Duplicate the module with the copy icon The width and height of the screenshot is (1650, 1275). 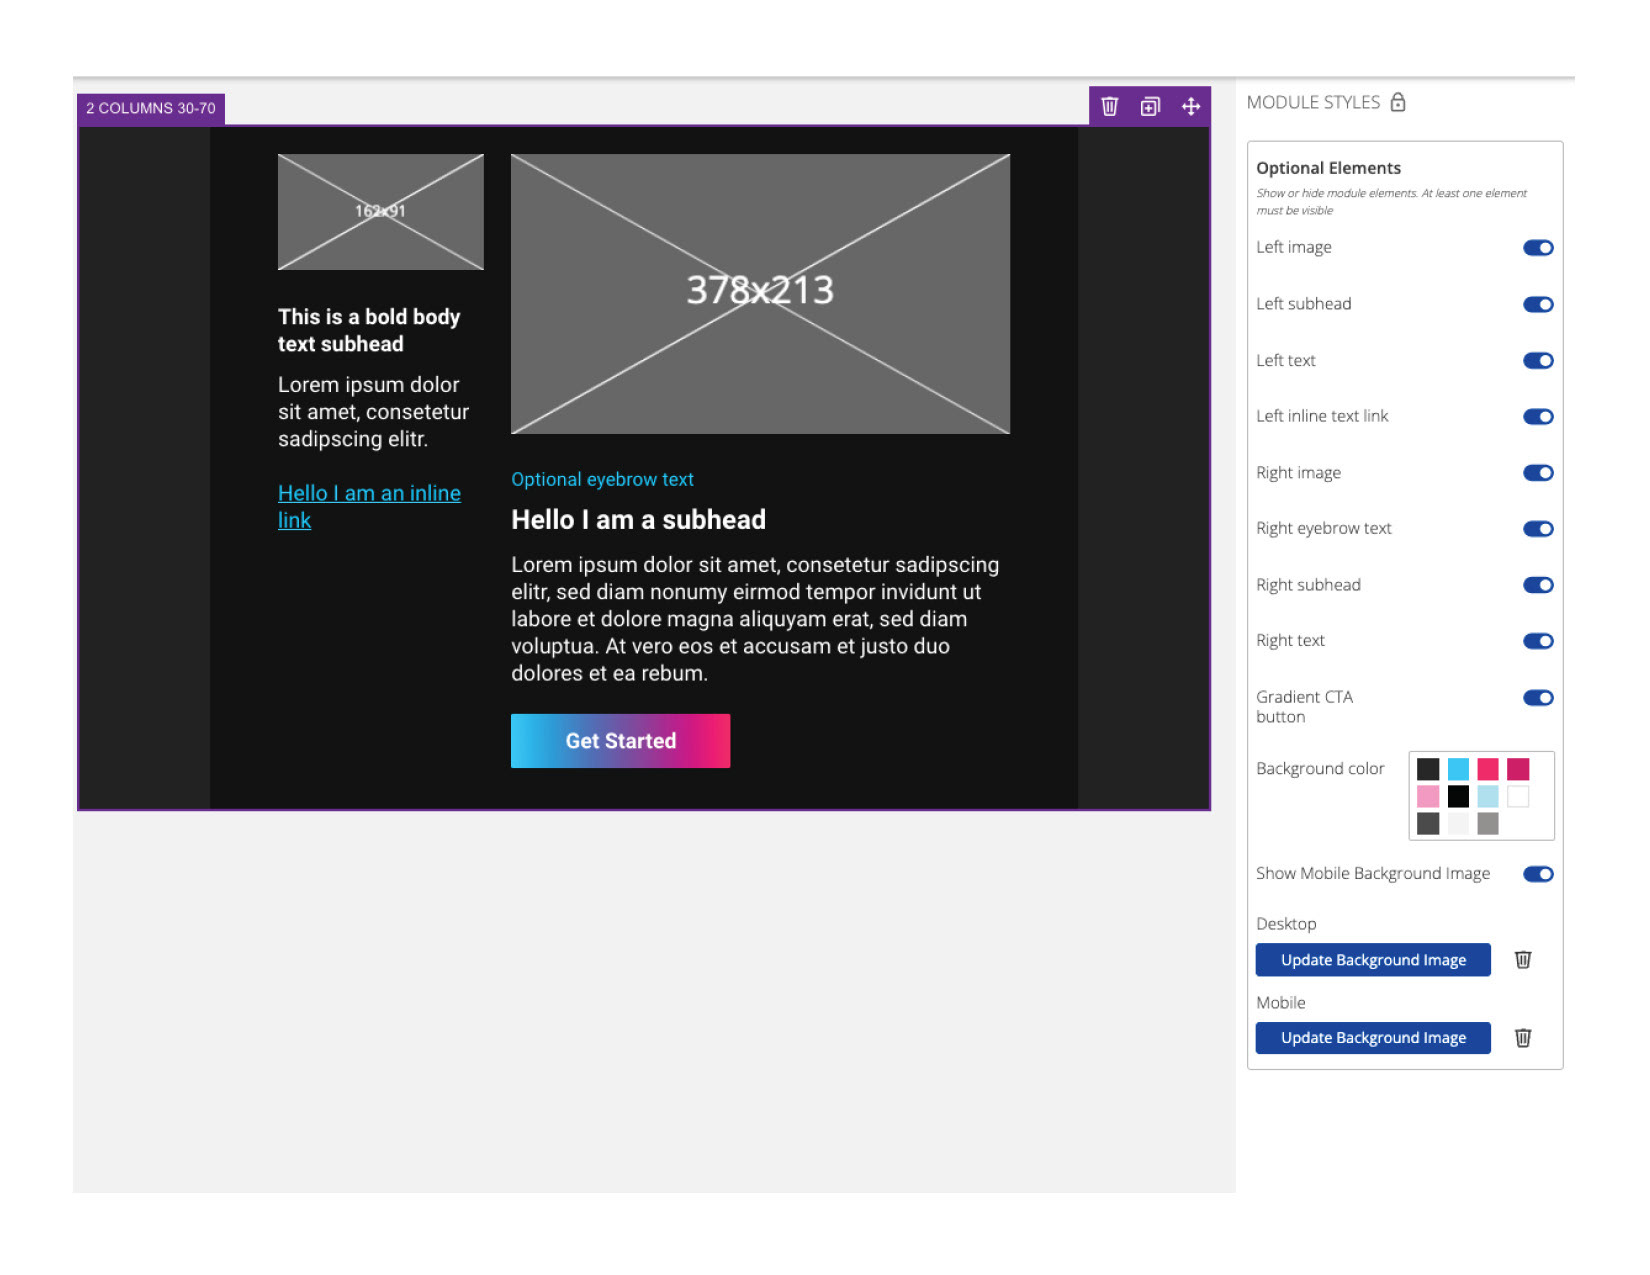[1150, 106]
